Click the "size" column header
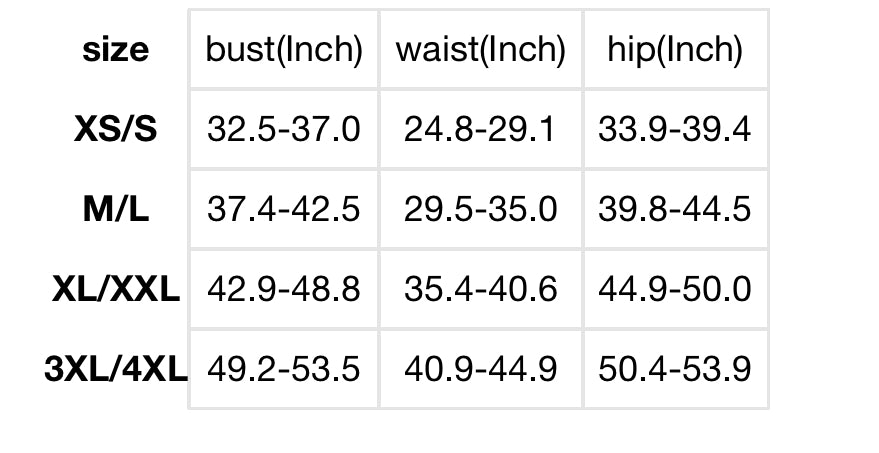The width and height of the screenshot is (879, 453). (x=115, y=49)
